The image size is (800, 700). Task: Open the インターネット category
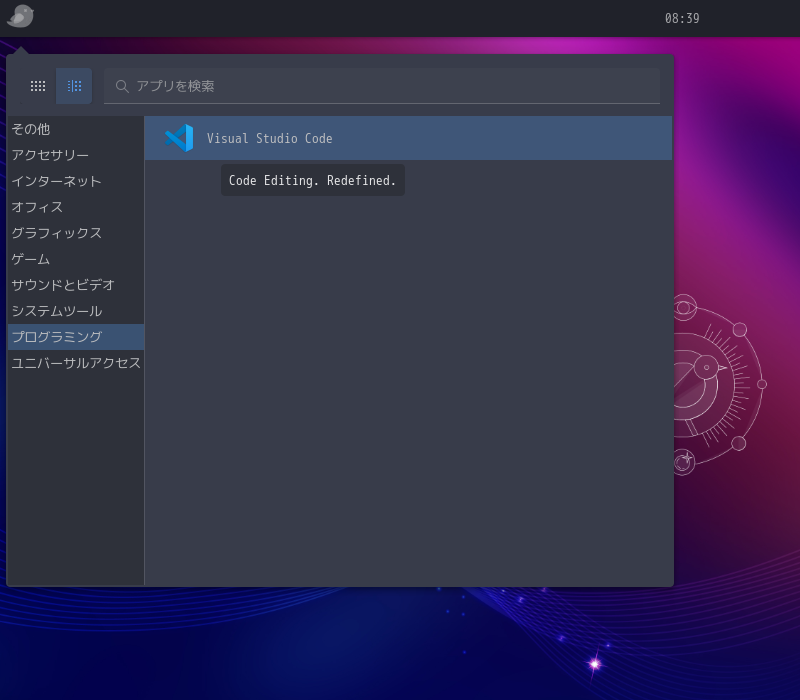click(76, 181)
